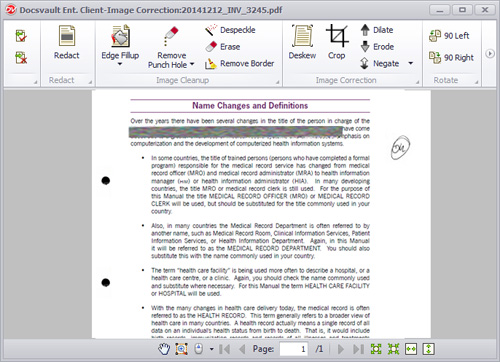Maximize the Docsvault window
The image size is (500, 362).
tap(462, 10)
